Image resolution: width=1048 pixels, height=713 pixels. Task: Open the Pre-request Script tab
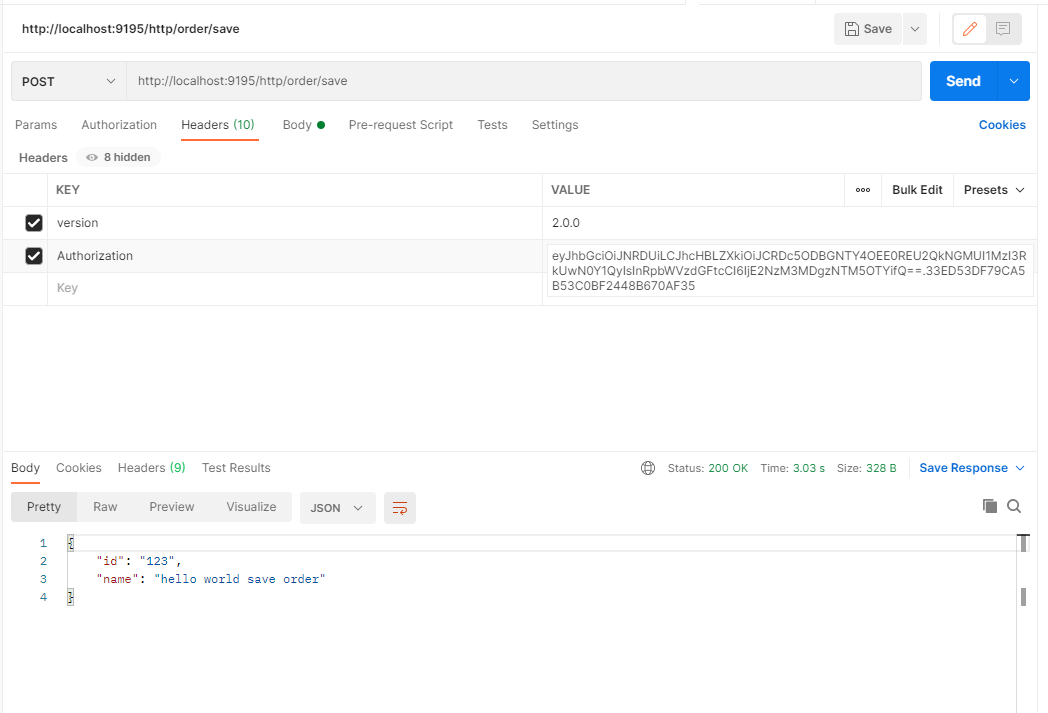tap(400, 125)
